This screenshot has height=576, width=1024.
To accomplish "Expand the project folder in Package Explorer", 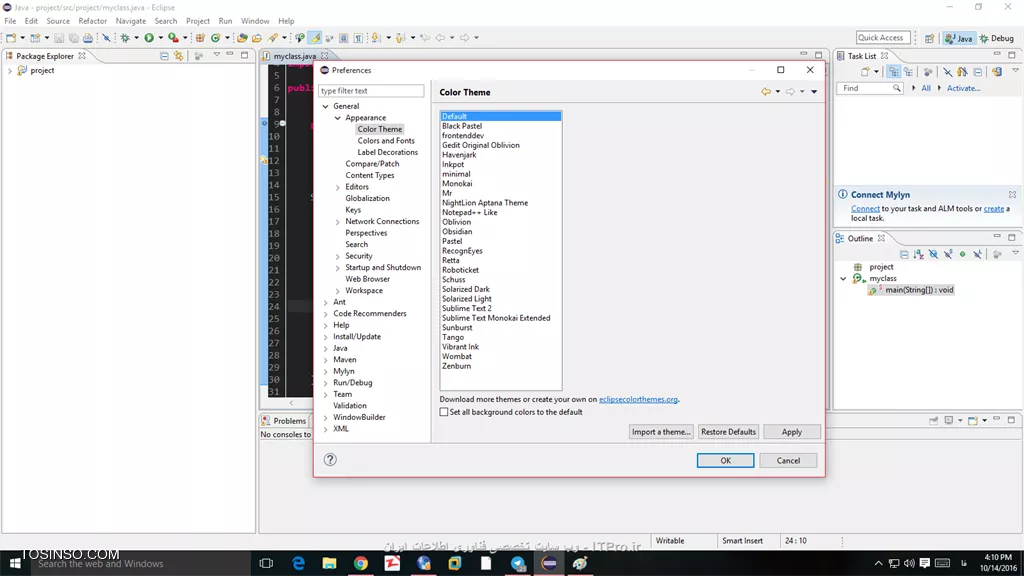I will coord(10,71).
